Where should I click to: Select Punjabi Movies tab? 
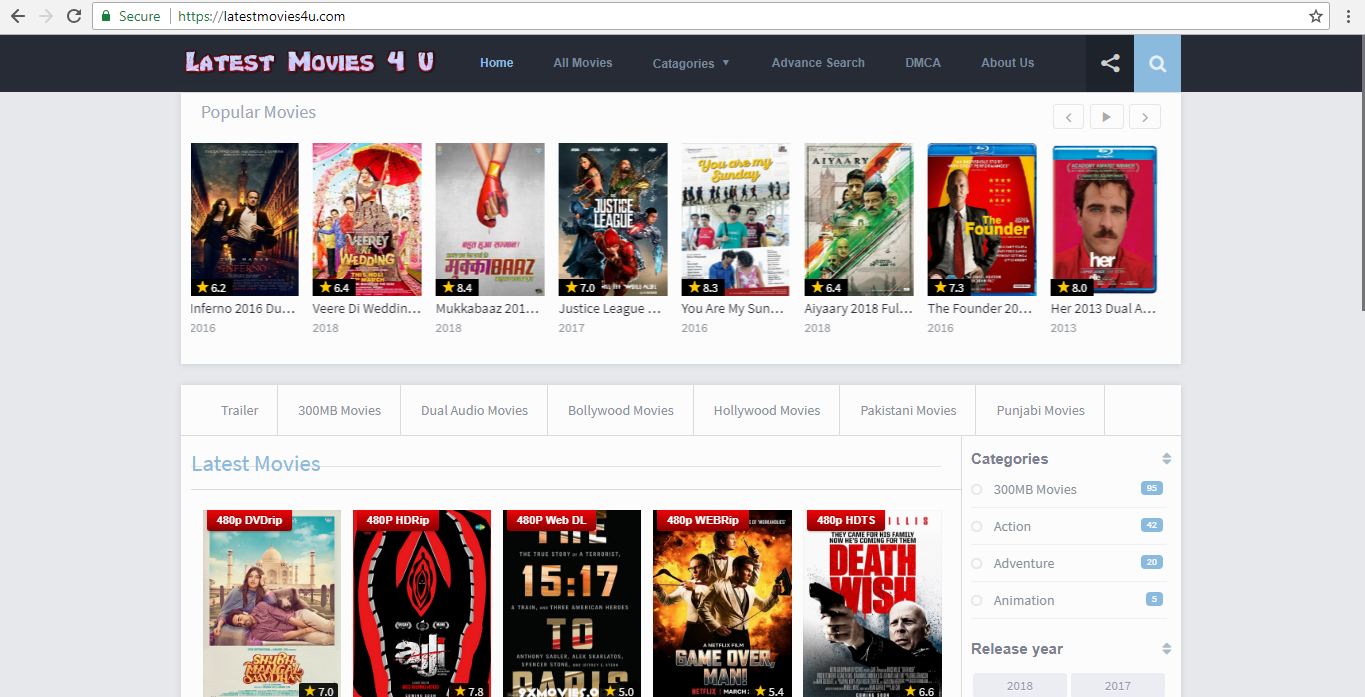(x=1041, y=410)
